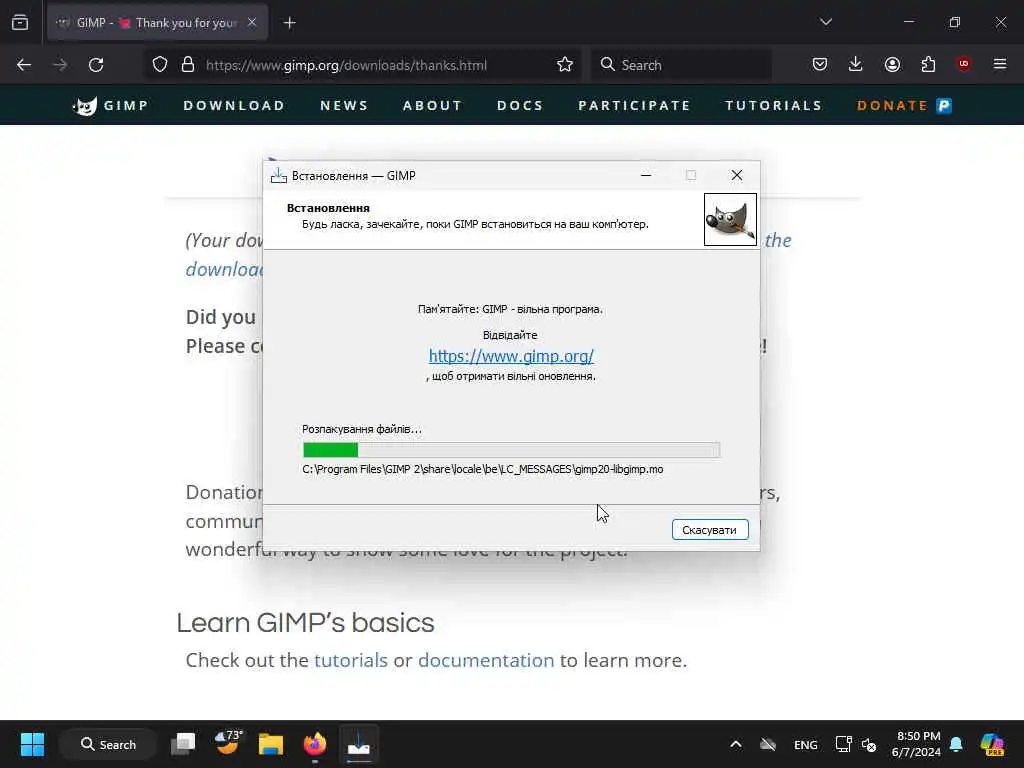Click the Learn GIMP's basics heading

(x=305, y=622)
